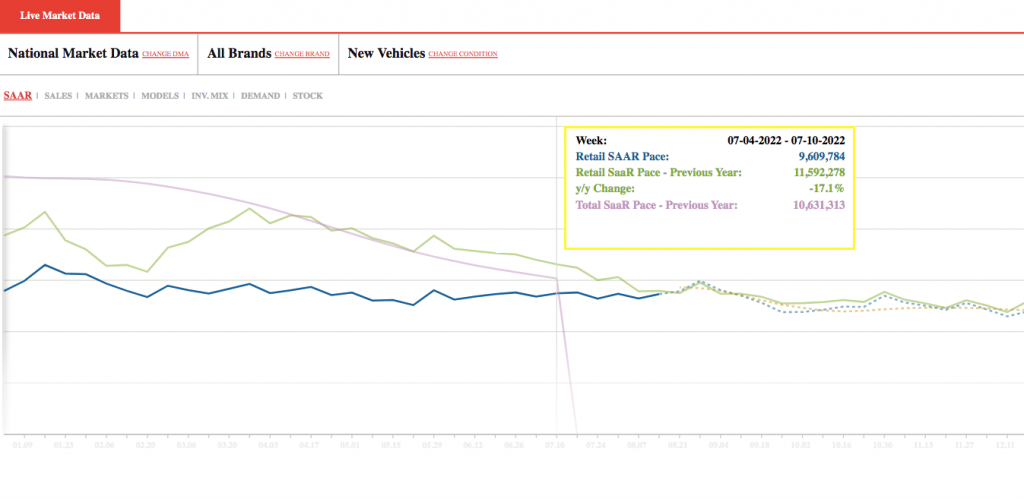Click the CHANGE CONDITION link
Image resolution: width=1024 pixels, height=499 pixels.
tap(463, 54)
